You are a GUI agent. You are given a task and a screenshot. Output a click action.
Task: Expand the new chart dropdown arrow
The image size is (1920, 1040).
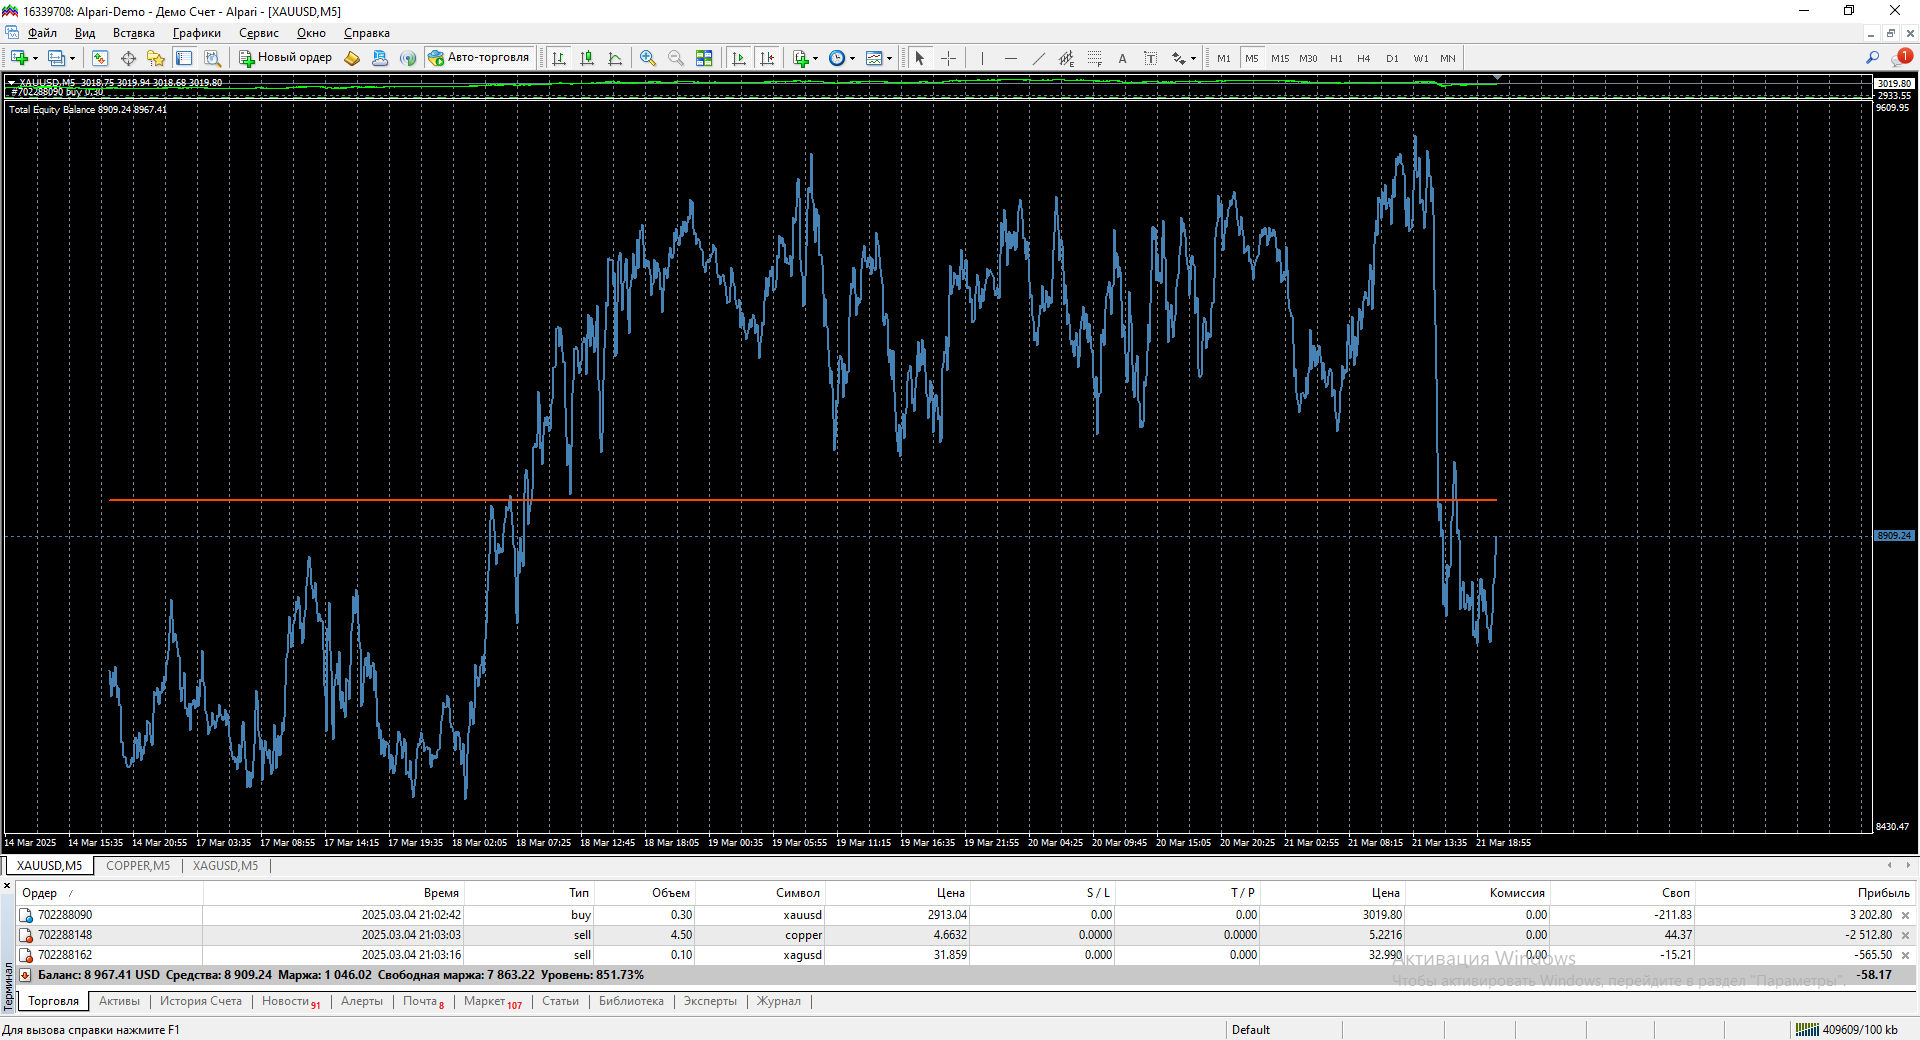click(36, 59)
